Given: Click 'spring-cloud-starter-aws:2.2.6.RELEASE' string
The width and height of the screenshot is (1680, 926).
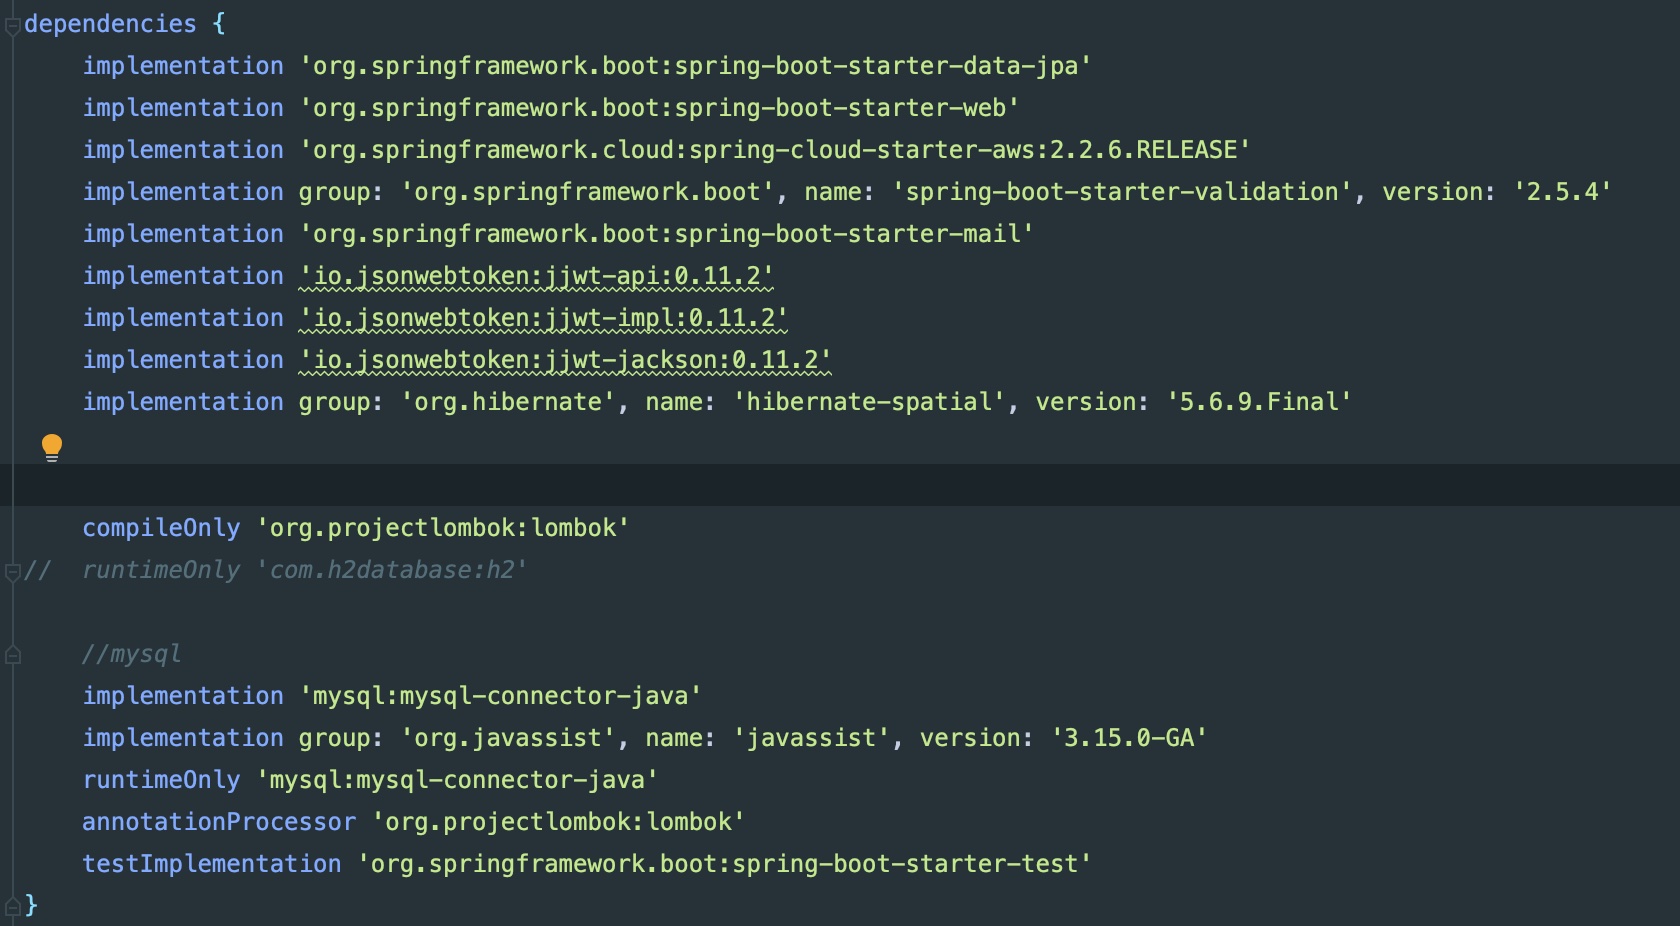Looking at the screenshot, I should pos(775,150).
